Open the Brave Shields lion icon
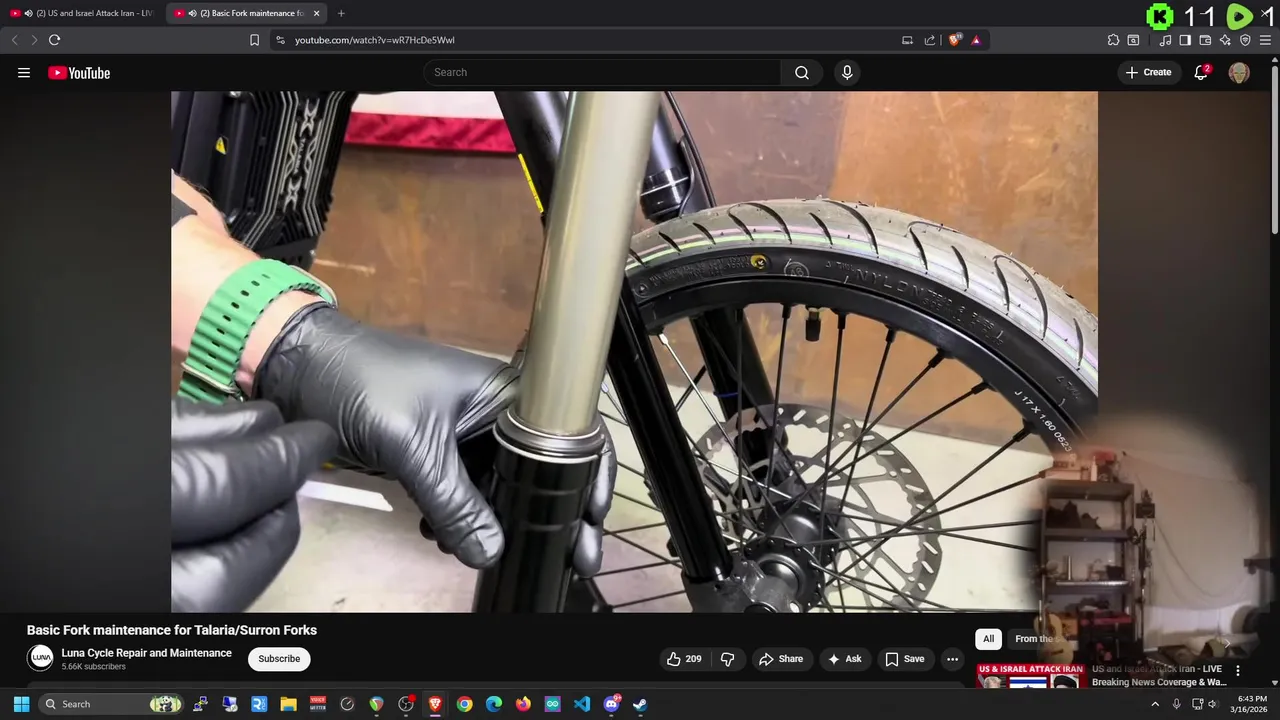1280x720 pixels. [x=955, y=40]
